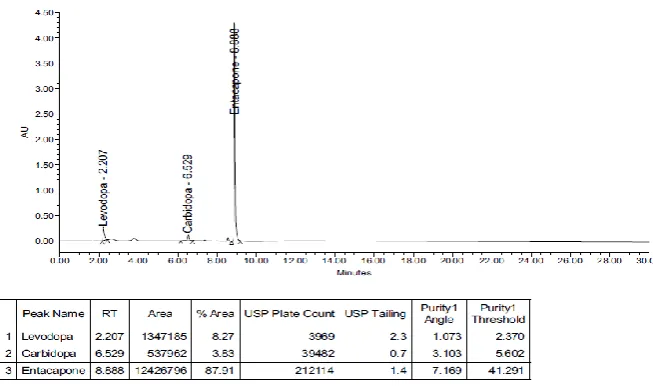Select Levodopa's Area value cell
The height and width of the screenshot is (386, 653).
point(164,336)
